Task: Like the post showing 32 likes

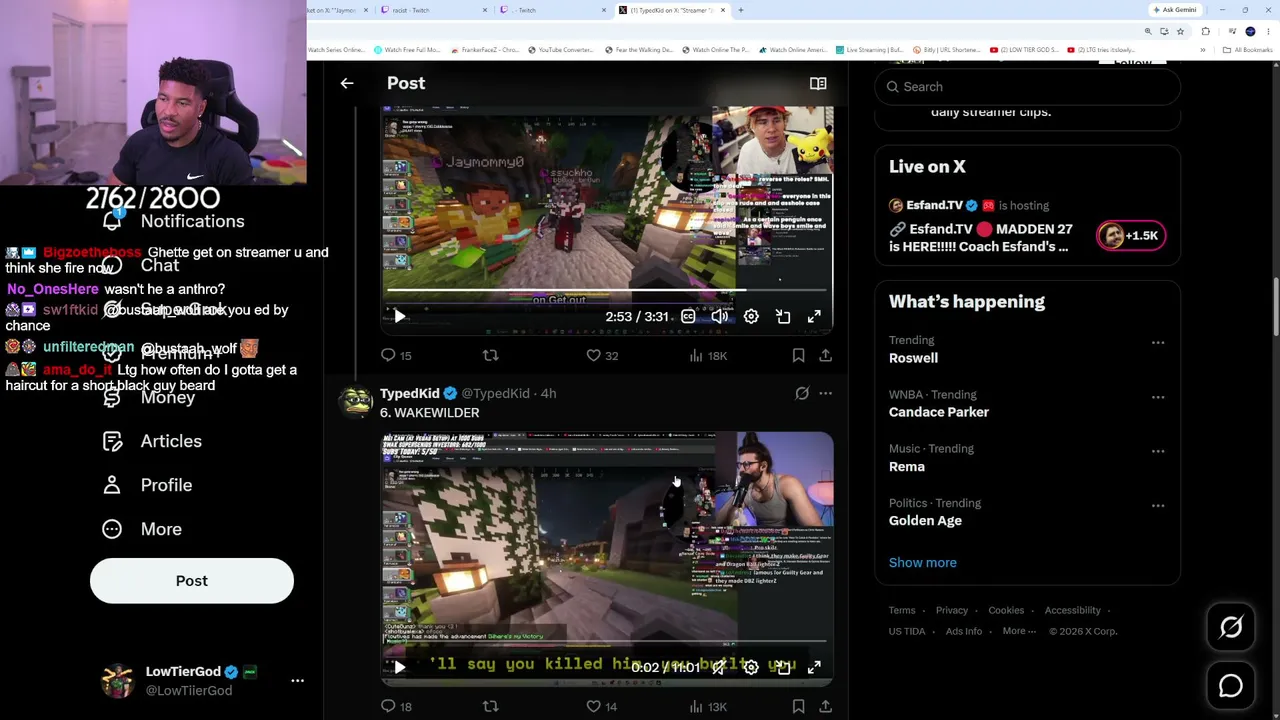Action: [602, 355]
